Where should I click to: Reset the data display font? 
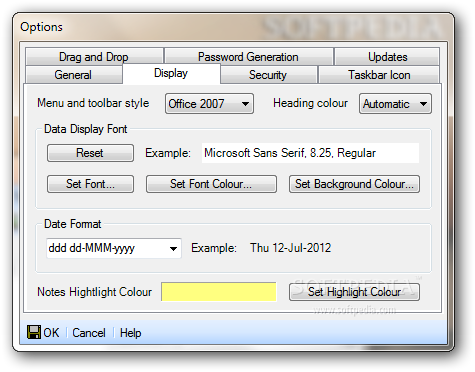pyautogui.click(x=90, y=153)
